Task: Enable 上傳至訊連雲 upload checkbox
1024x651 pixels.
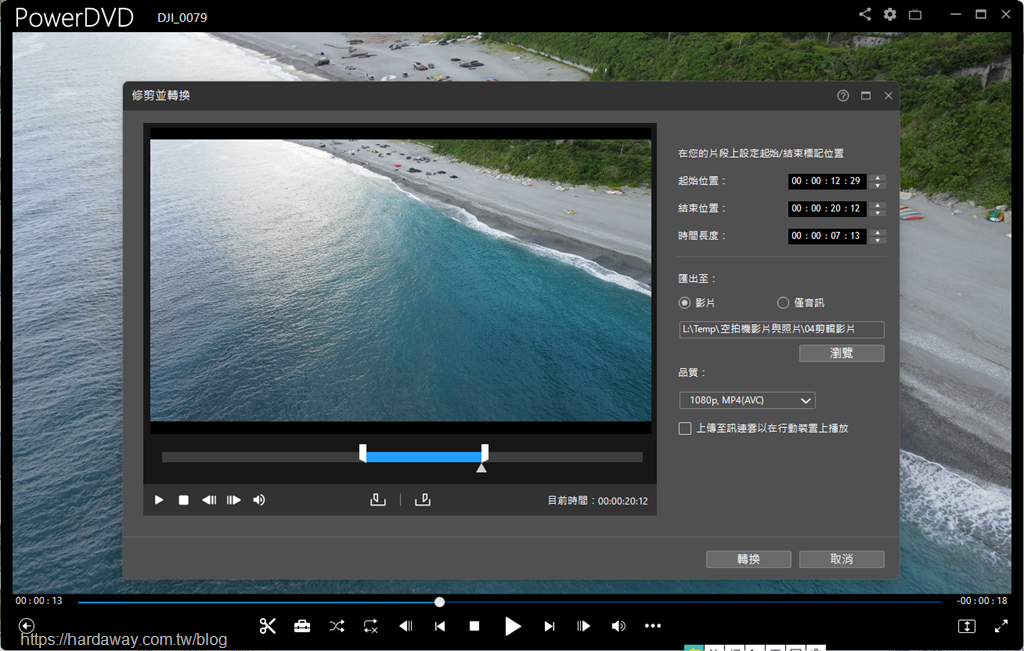Action: tap(685, 429)
